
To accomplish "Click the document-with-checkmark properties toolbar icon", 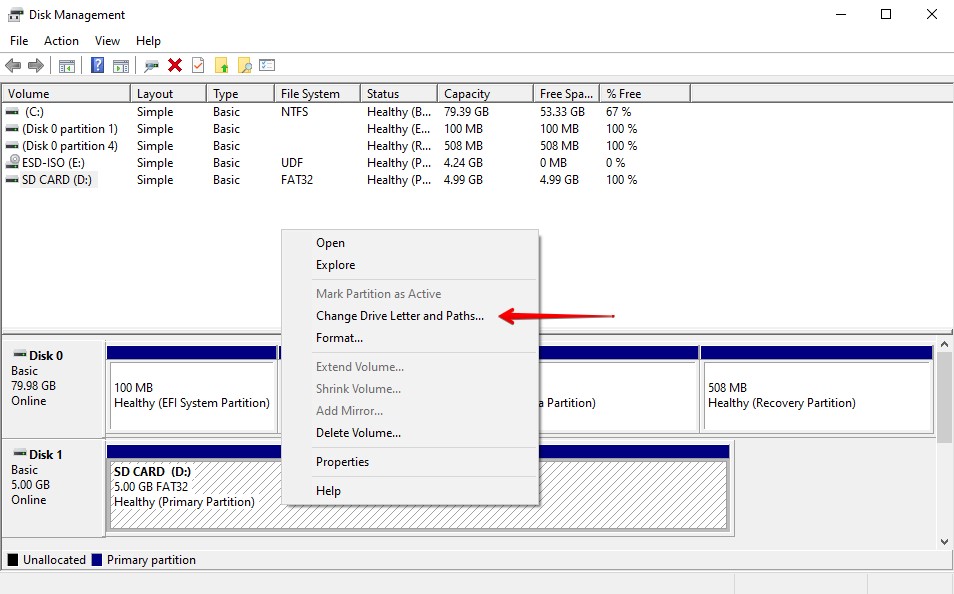I will click(199, 64).
